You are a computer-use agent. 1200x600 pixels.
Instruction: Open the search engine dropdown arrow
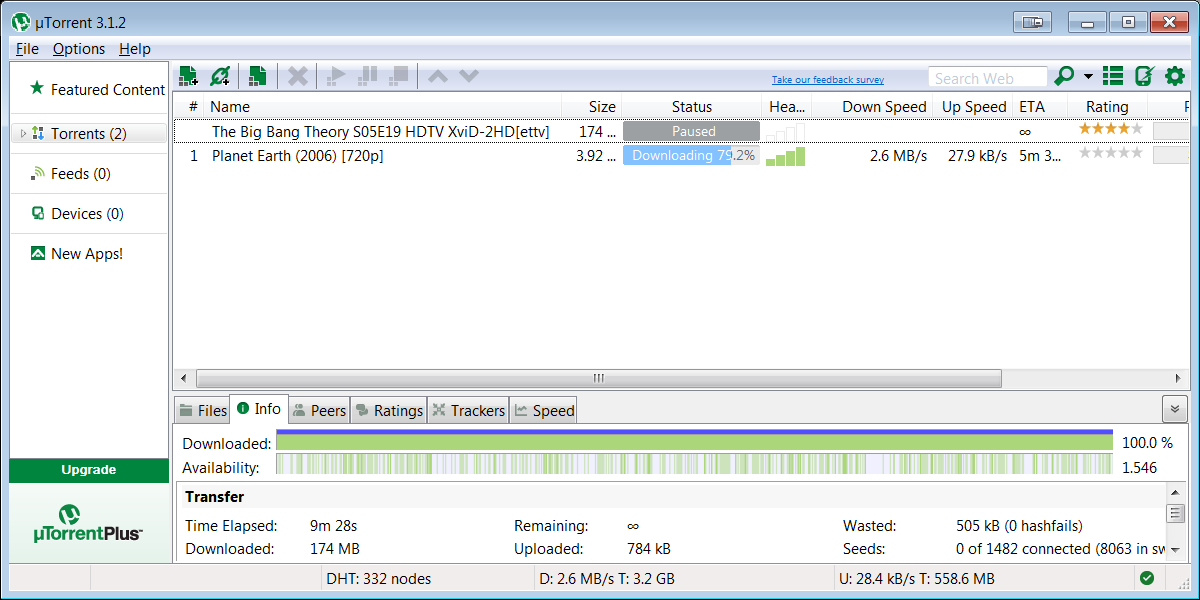(1088, 77)
